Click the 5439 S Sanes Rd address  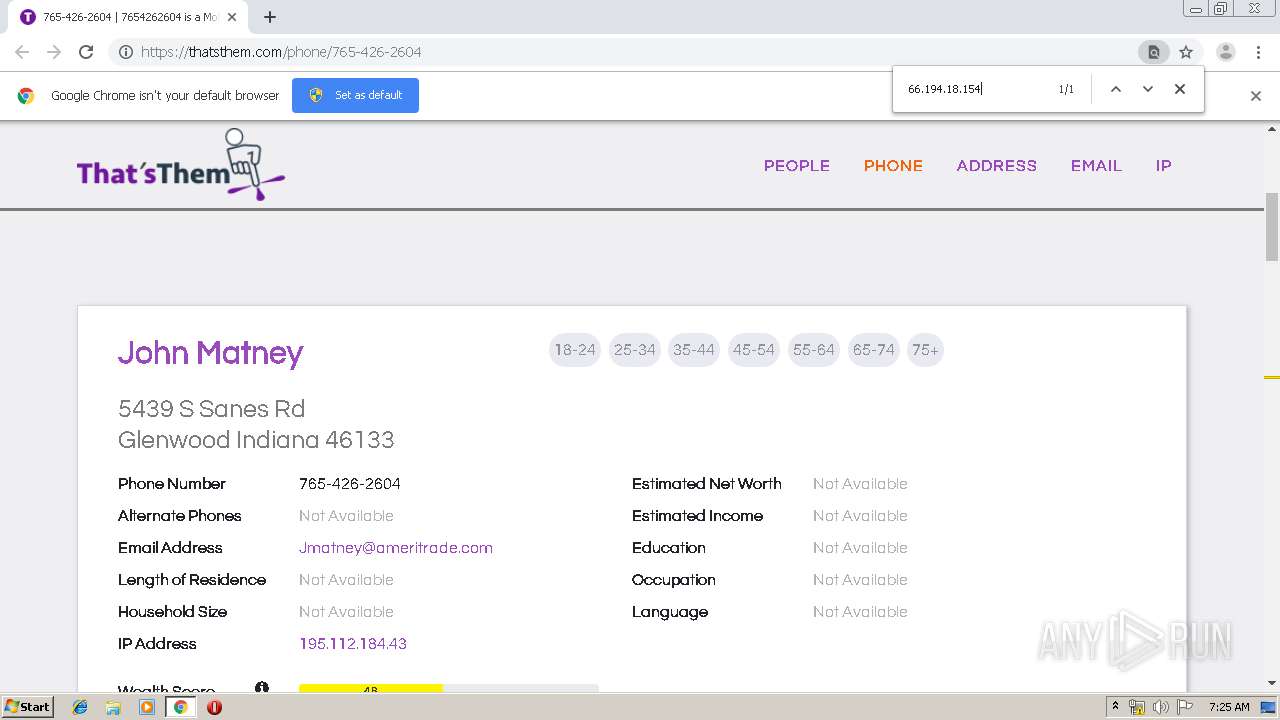pos(212,409)
